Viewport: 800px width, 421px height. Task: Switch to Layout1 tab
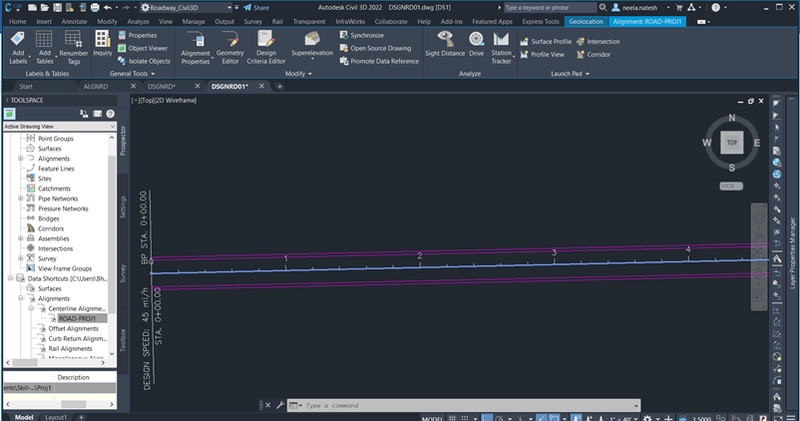[56, 417]
